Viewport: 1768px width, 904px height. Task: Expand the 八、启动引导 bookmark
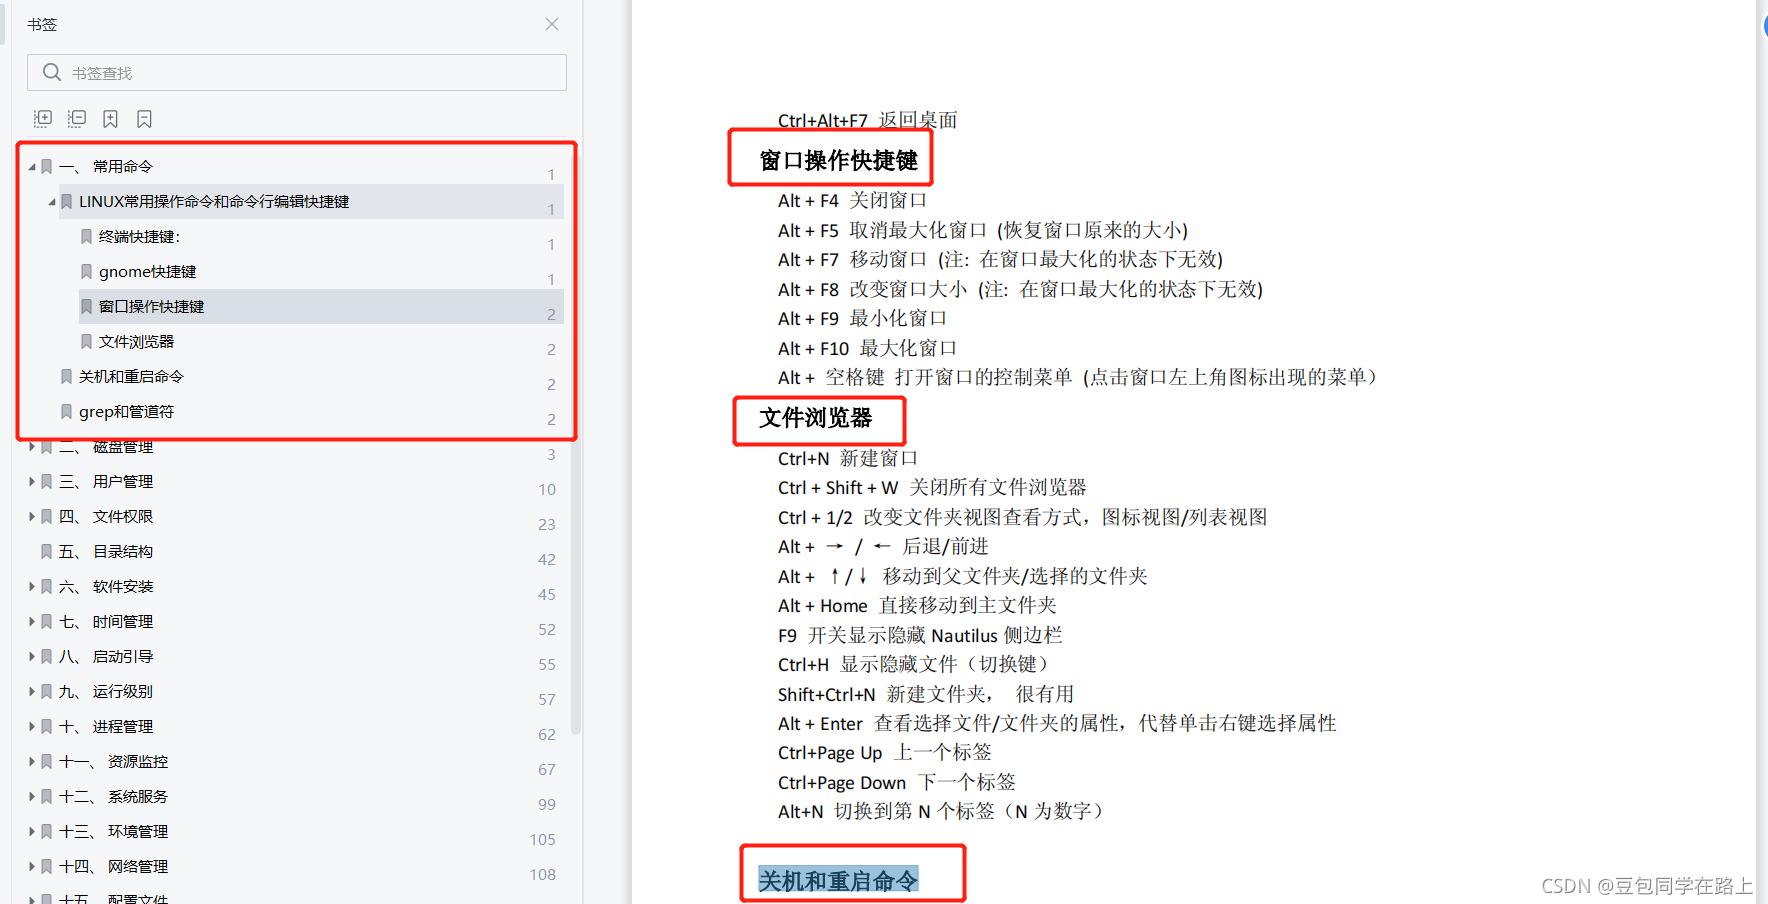pos(32,656)
